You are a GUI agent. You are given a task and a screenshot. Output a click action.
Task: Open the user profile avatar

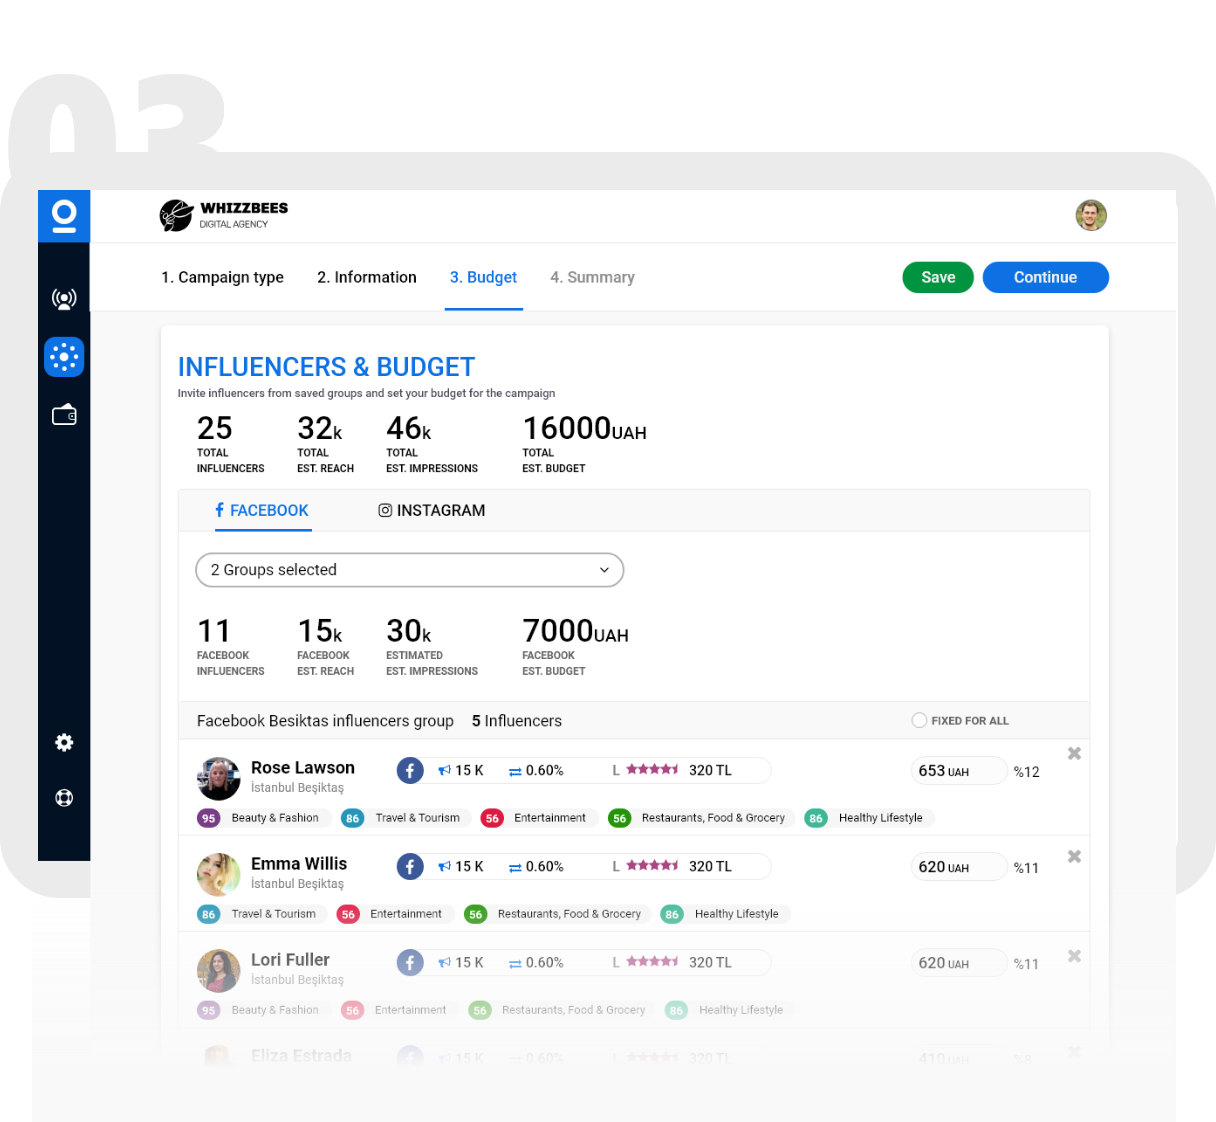[1091, 215]
